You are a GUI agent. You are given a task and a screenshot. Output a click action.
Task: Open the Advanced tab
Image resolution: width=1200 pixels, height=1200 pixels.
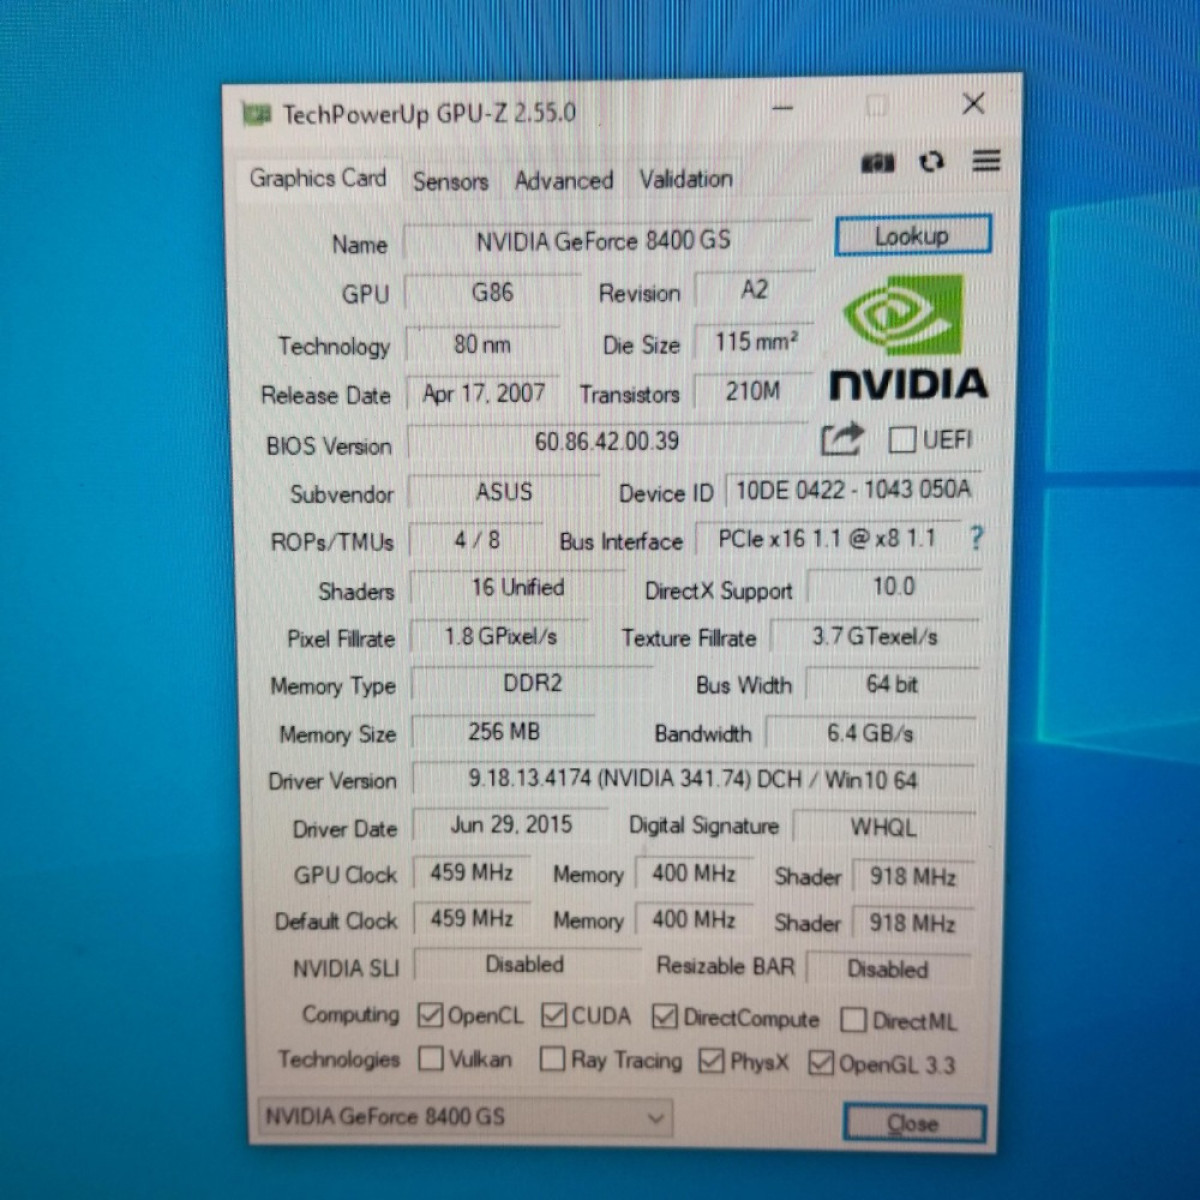[x=564, y=181]
